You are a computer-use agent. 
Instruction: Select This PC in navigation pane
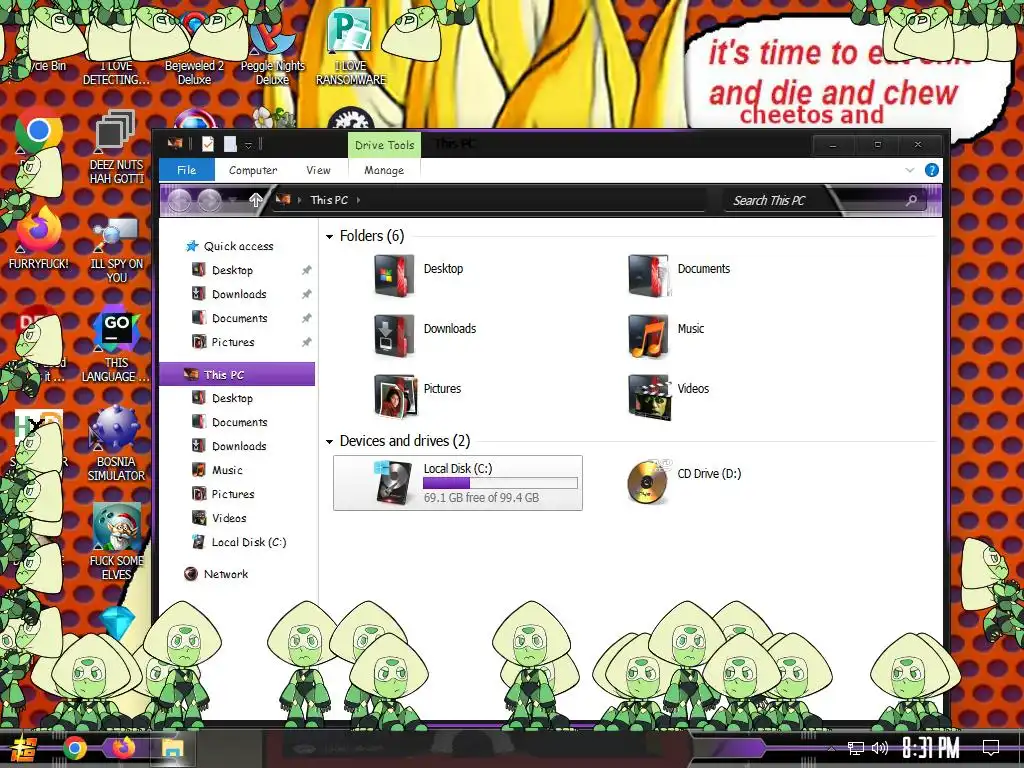coord(237,374)
